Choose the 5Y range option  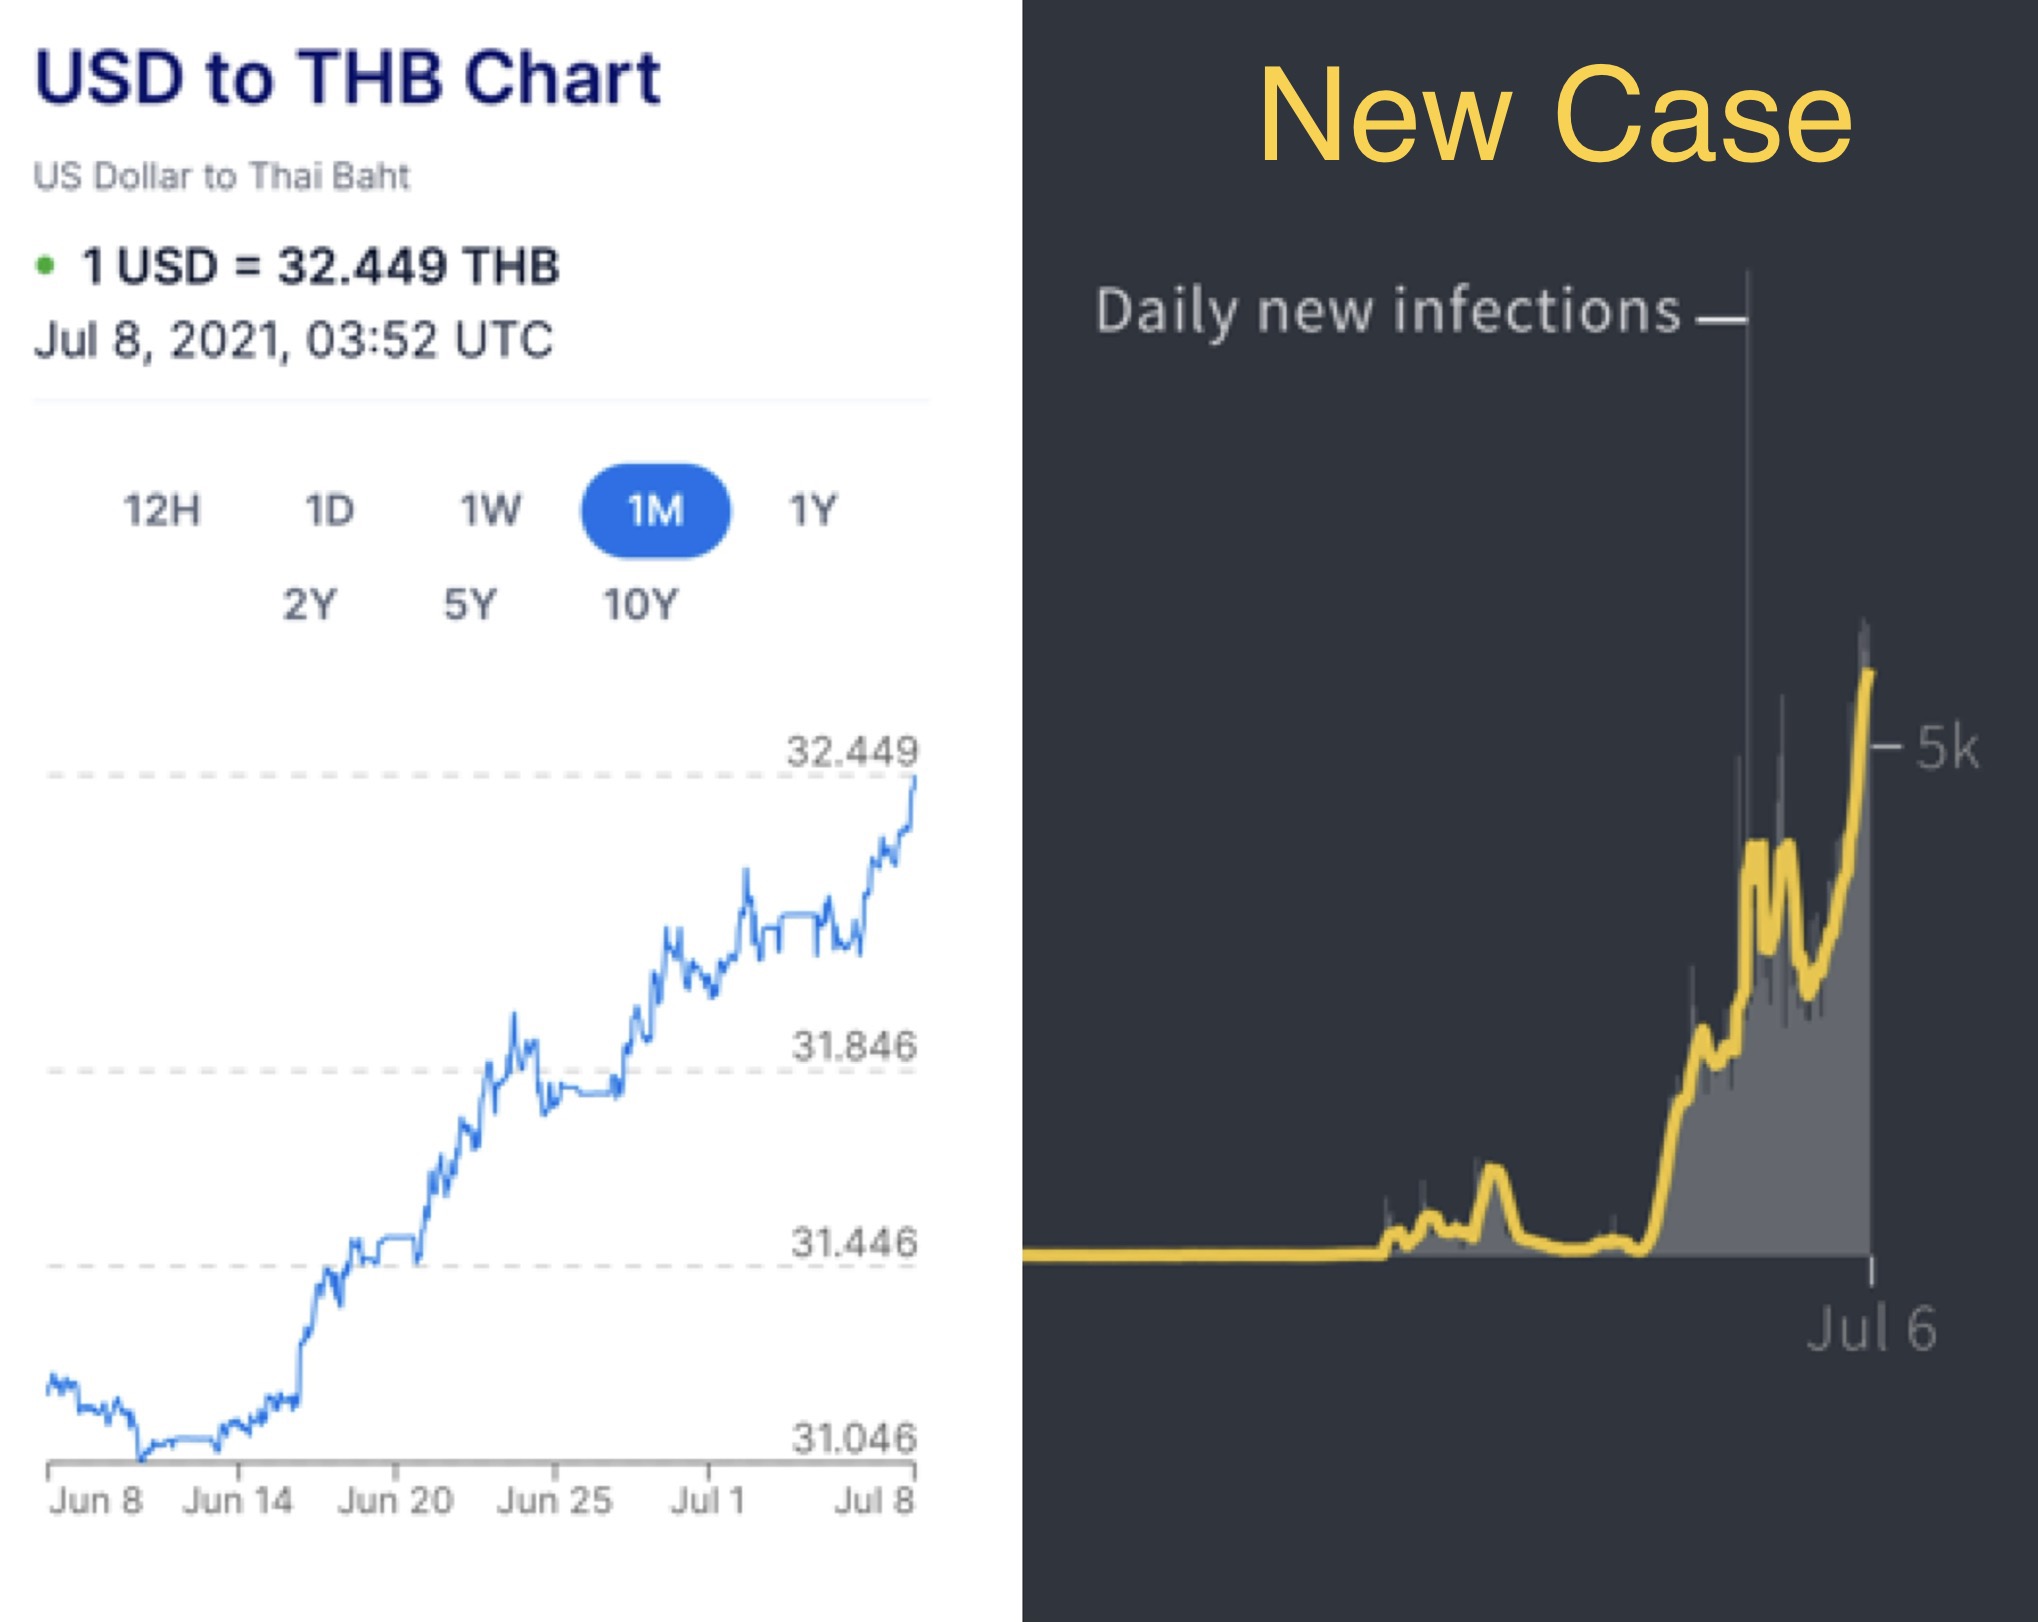coord(470,604)
